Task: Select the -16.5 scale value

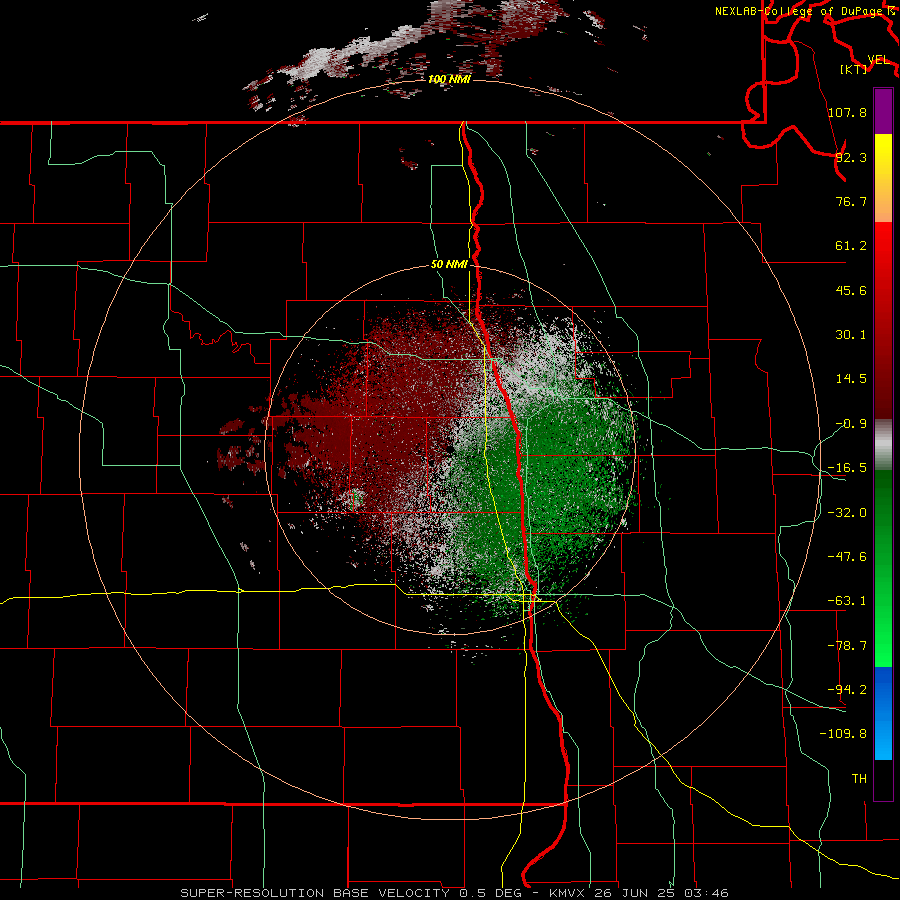Action: 847,468
